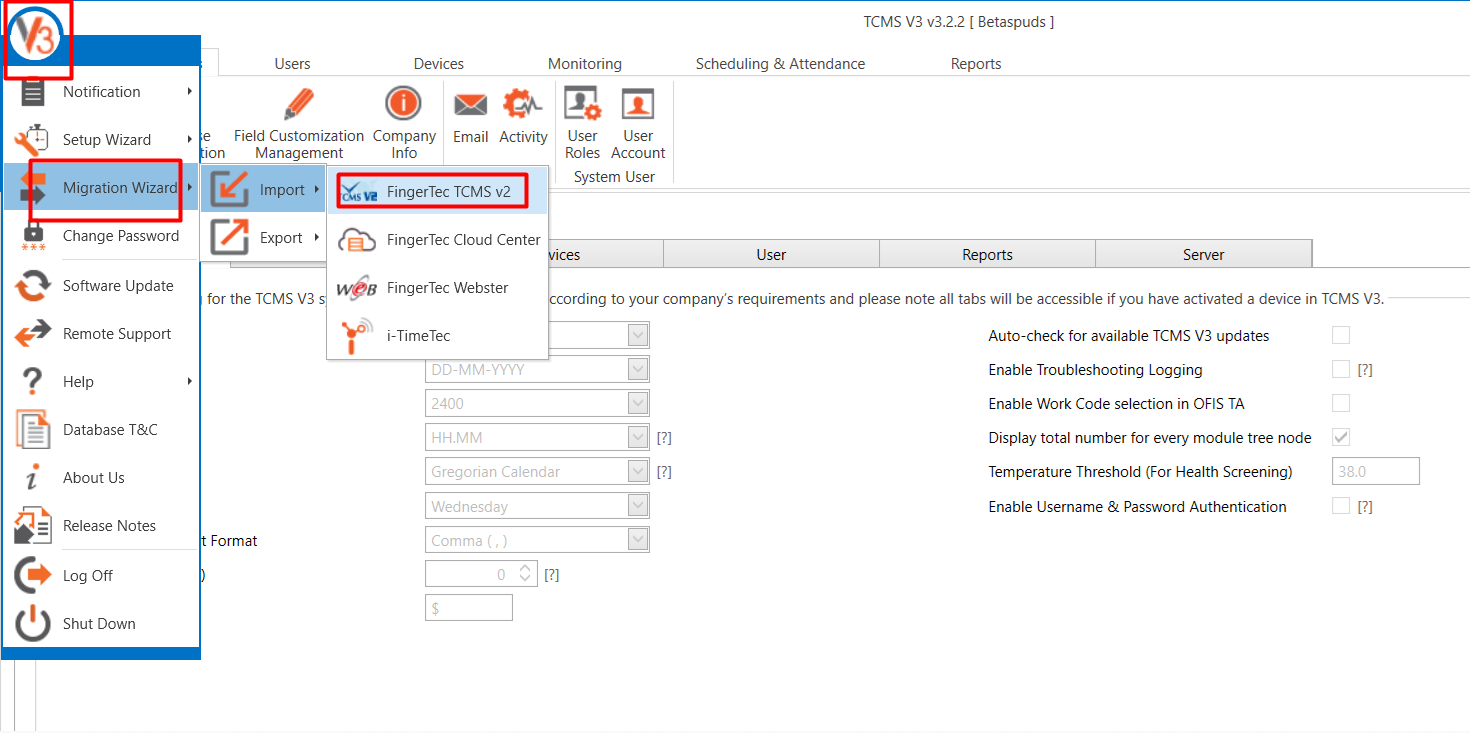Click the Shut Down power icon
1470x733 pixels.
click(x=33, y=624)
